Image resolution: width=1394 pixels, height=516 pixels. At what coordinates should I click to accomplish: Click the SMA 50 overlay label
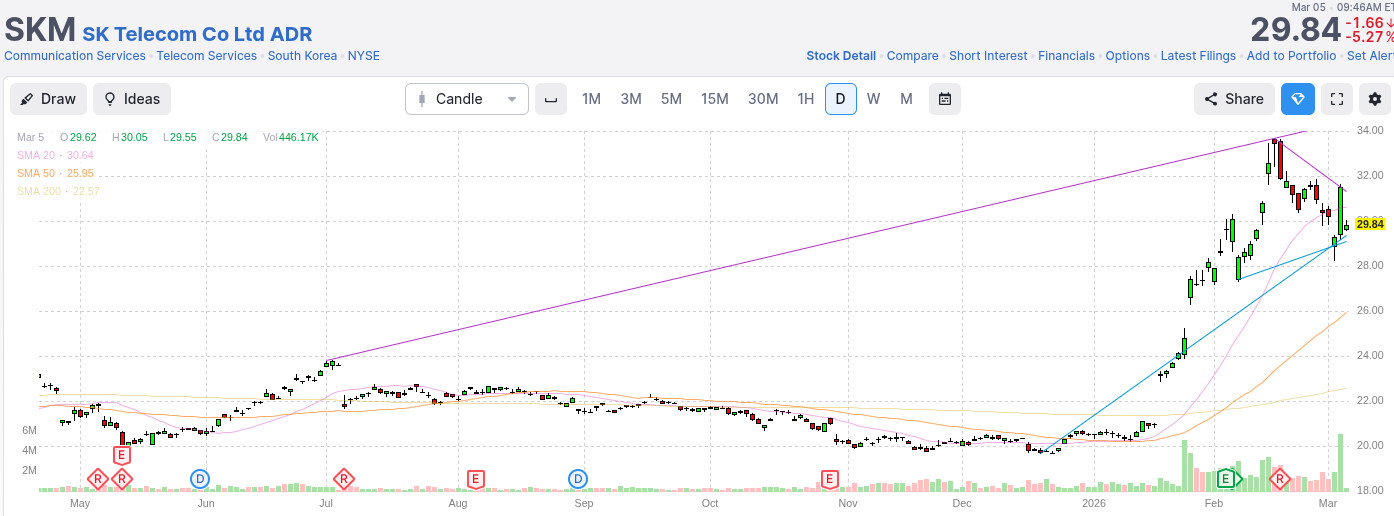(55, 173)
